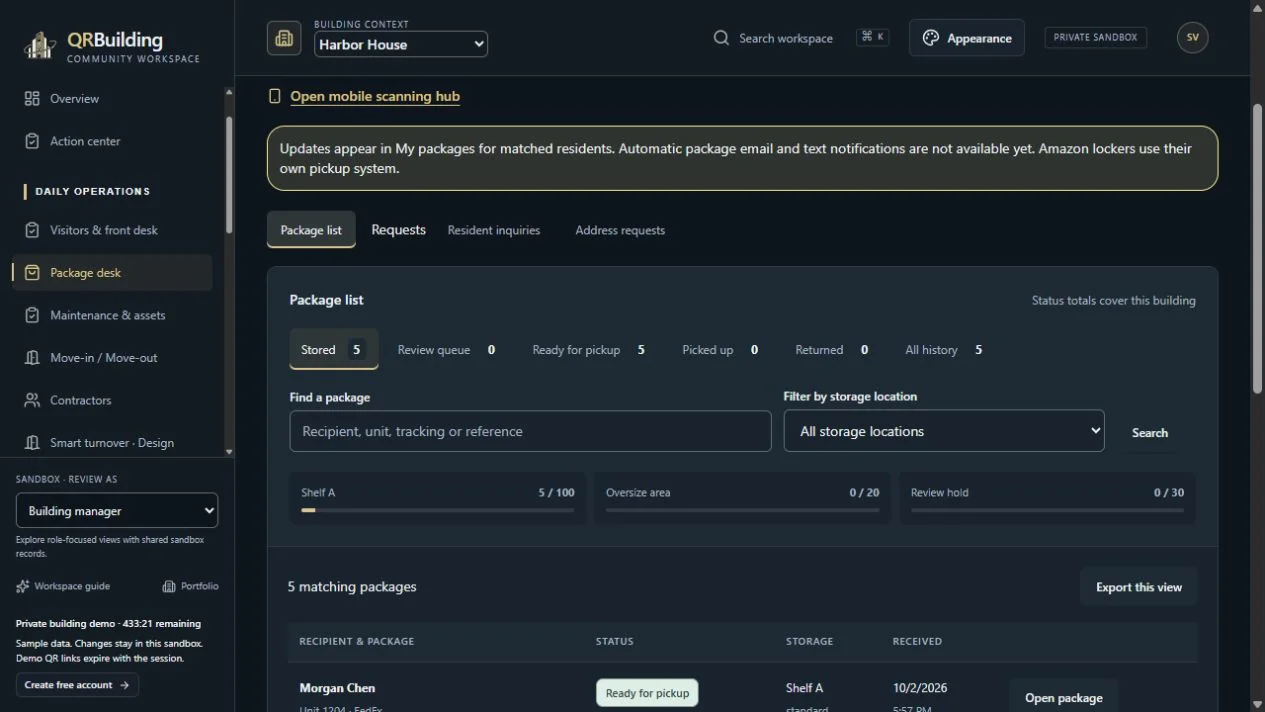The image size is (1265, 712).
Task: Open Visitors & front desk
Action: point(112,230)
